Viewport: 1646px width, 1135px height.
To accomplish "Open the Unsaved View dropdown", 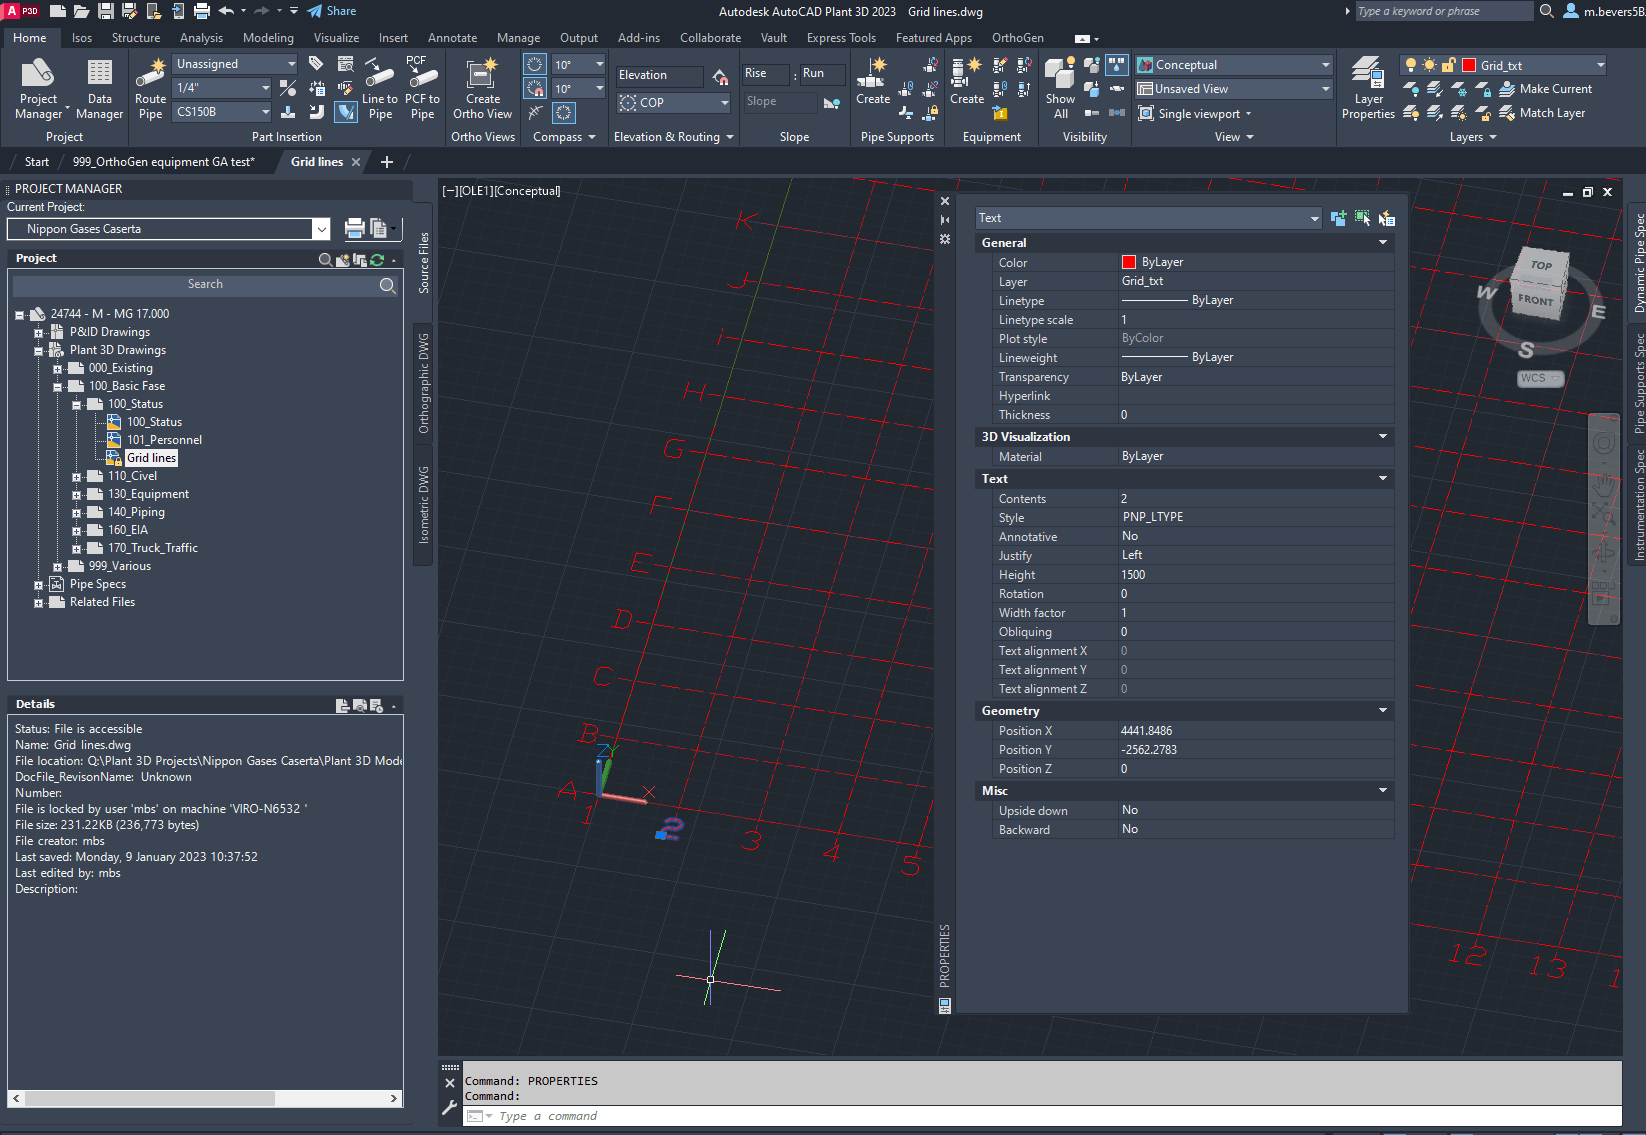I will tap(1324, 88).
